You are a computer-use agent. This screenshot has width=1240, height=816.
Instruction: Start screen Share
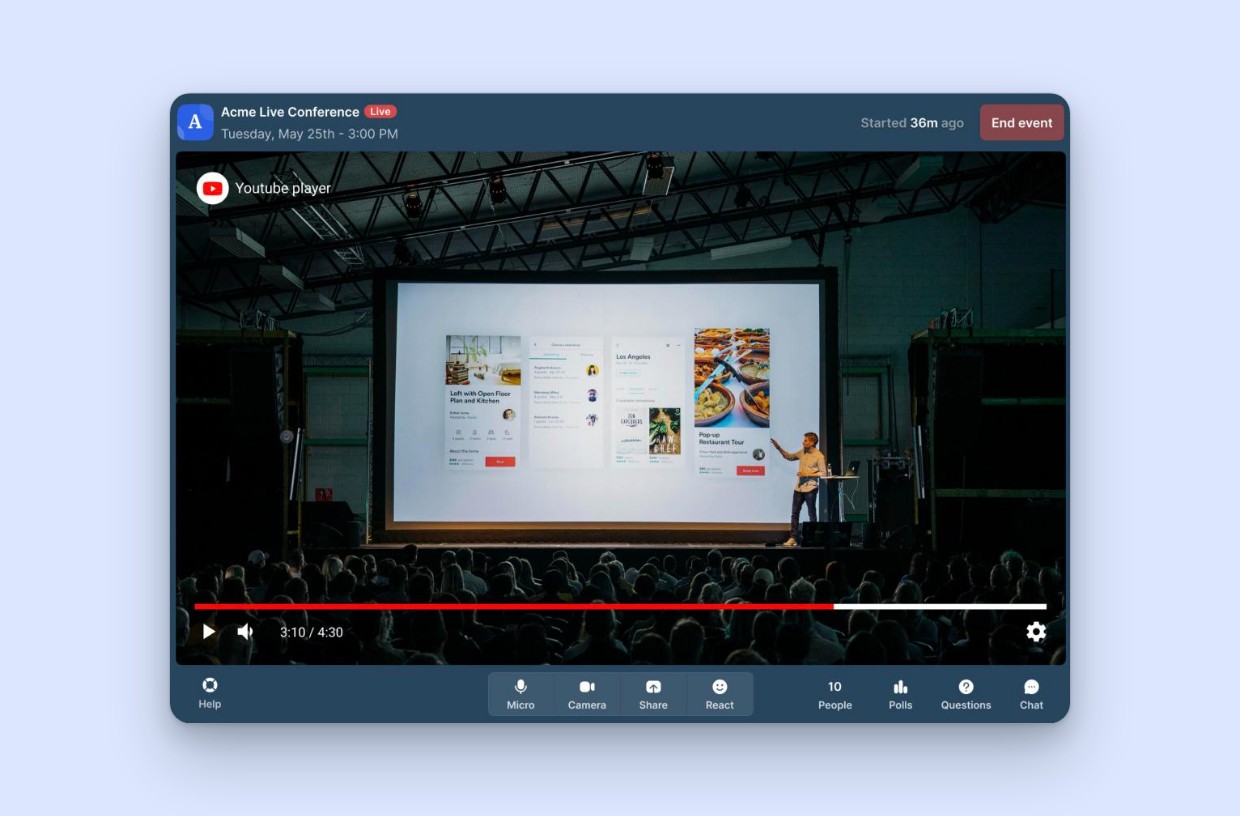coord(653,694)
